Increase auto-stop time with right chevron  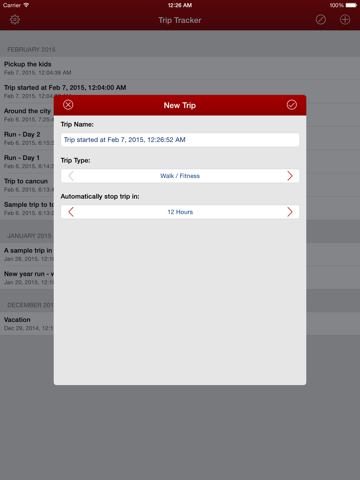(290, 212)
